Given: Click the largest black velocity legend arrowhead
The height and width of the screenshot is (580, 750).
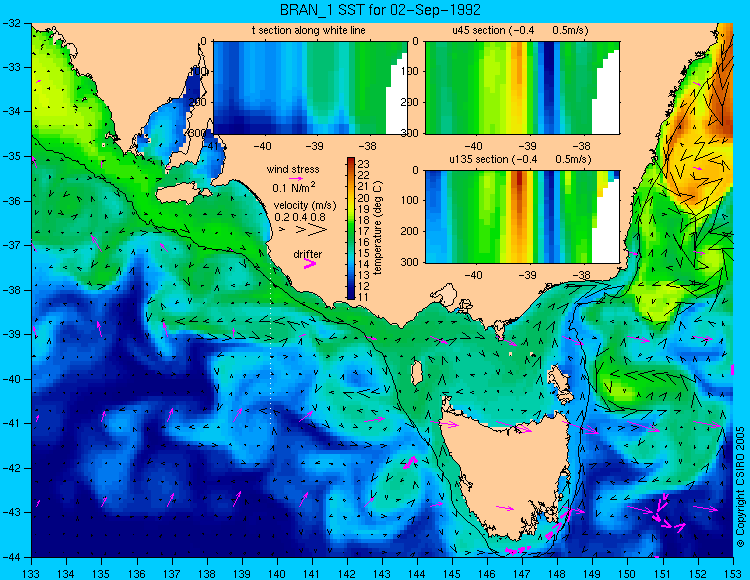Looking at the screenshot, I should 318,230.
